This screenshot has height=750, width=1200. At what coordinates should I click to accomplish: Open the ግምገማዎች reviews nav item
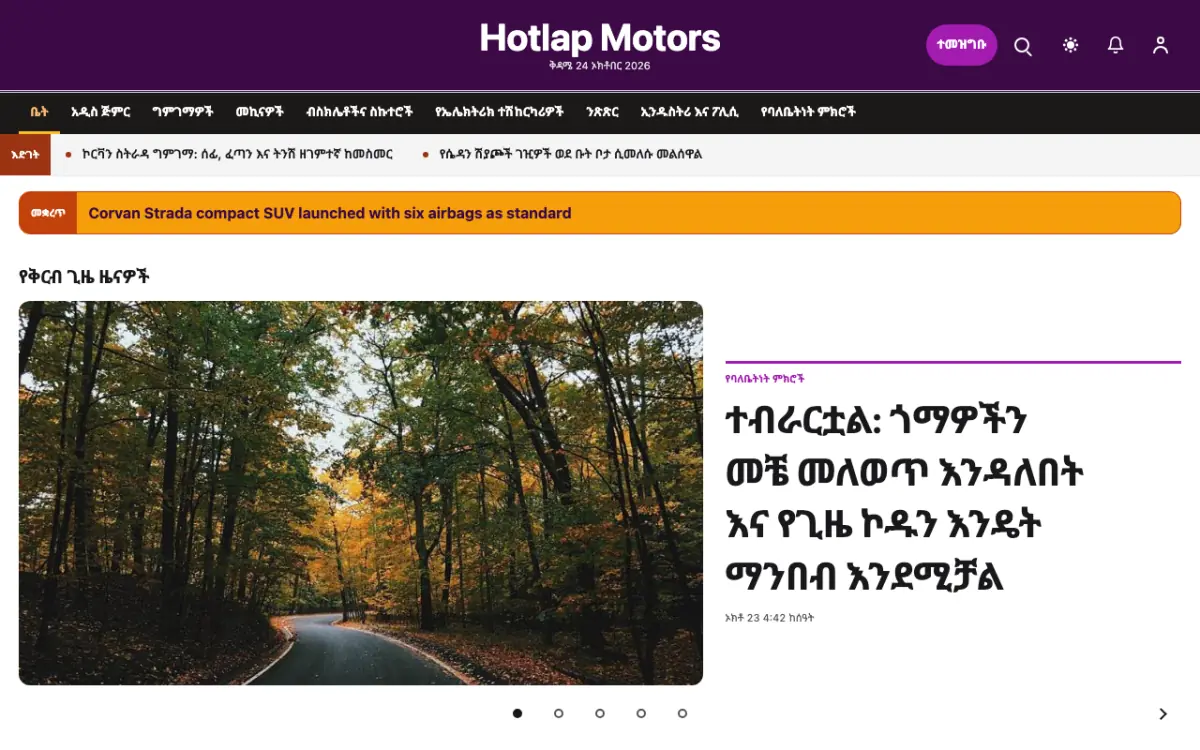(183, 112)
